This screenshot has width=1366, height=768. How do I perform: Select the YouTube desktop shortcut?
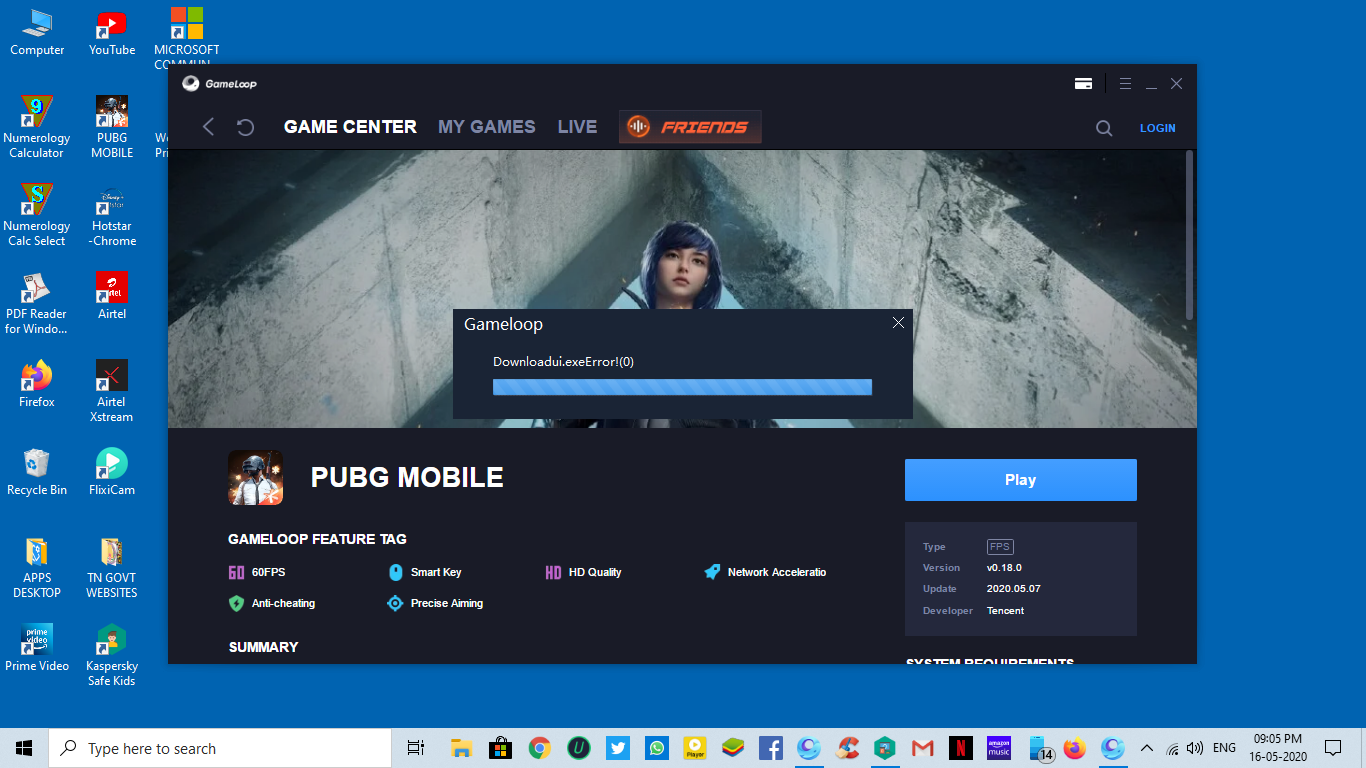click(x=112, y=32)
